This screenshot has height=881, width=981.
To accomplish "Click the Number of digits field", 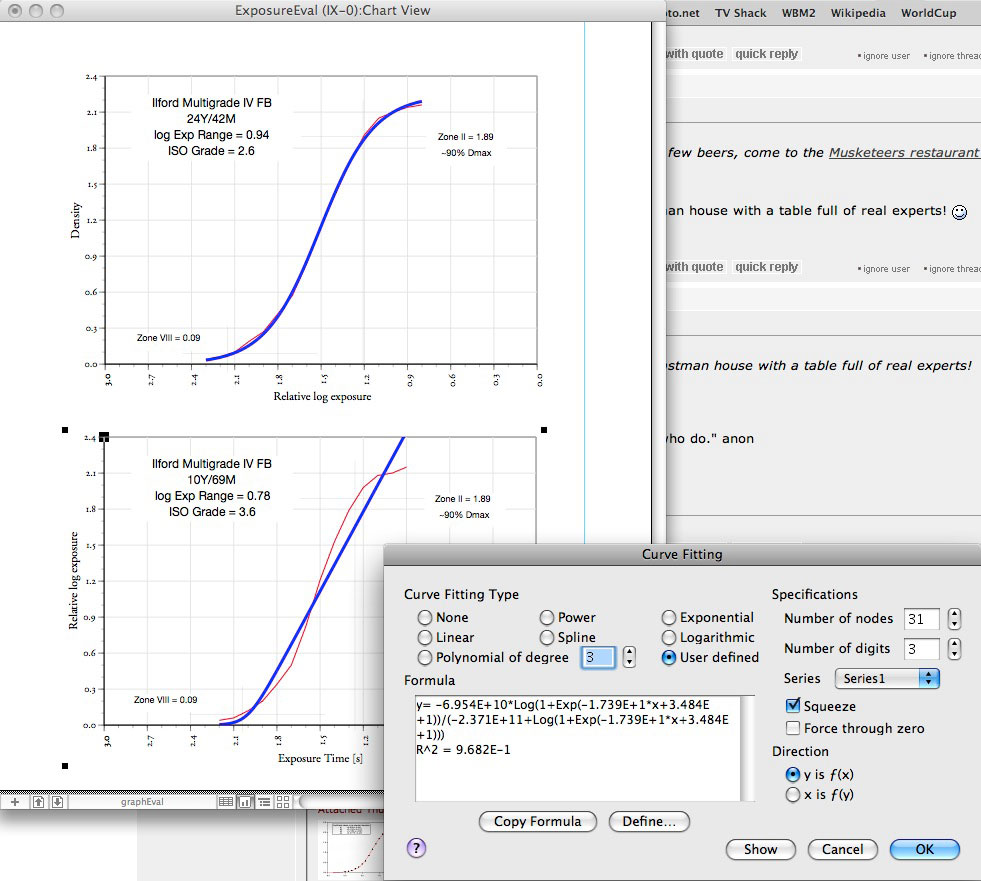I will point(922,649).
